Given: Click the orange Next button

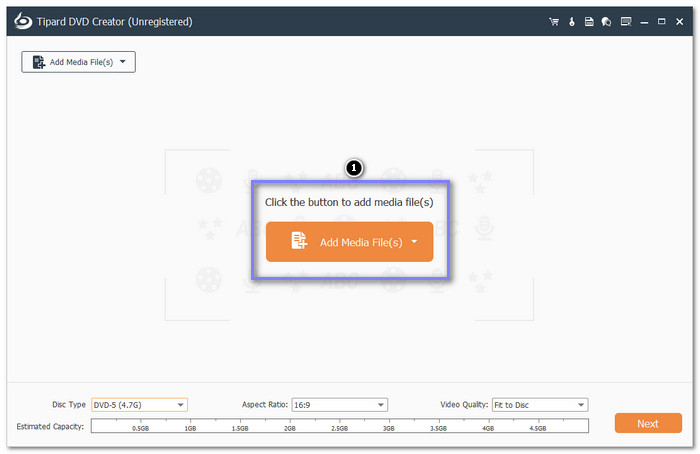Looking at the screenshot, I should click(648, 423).
